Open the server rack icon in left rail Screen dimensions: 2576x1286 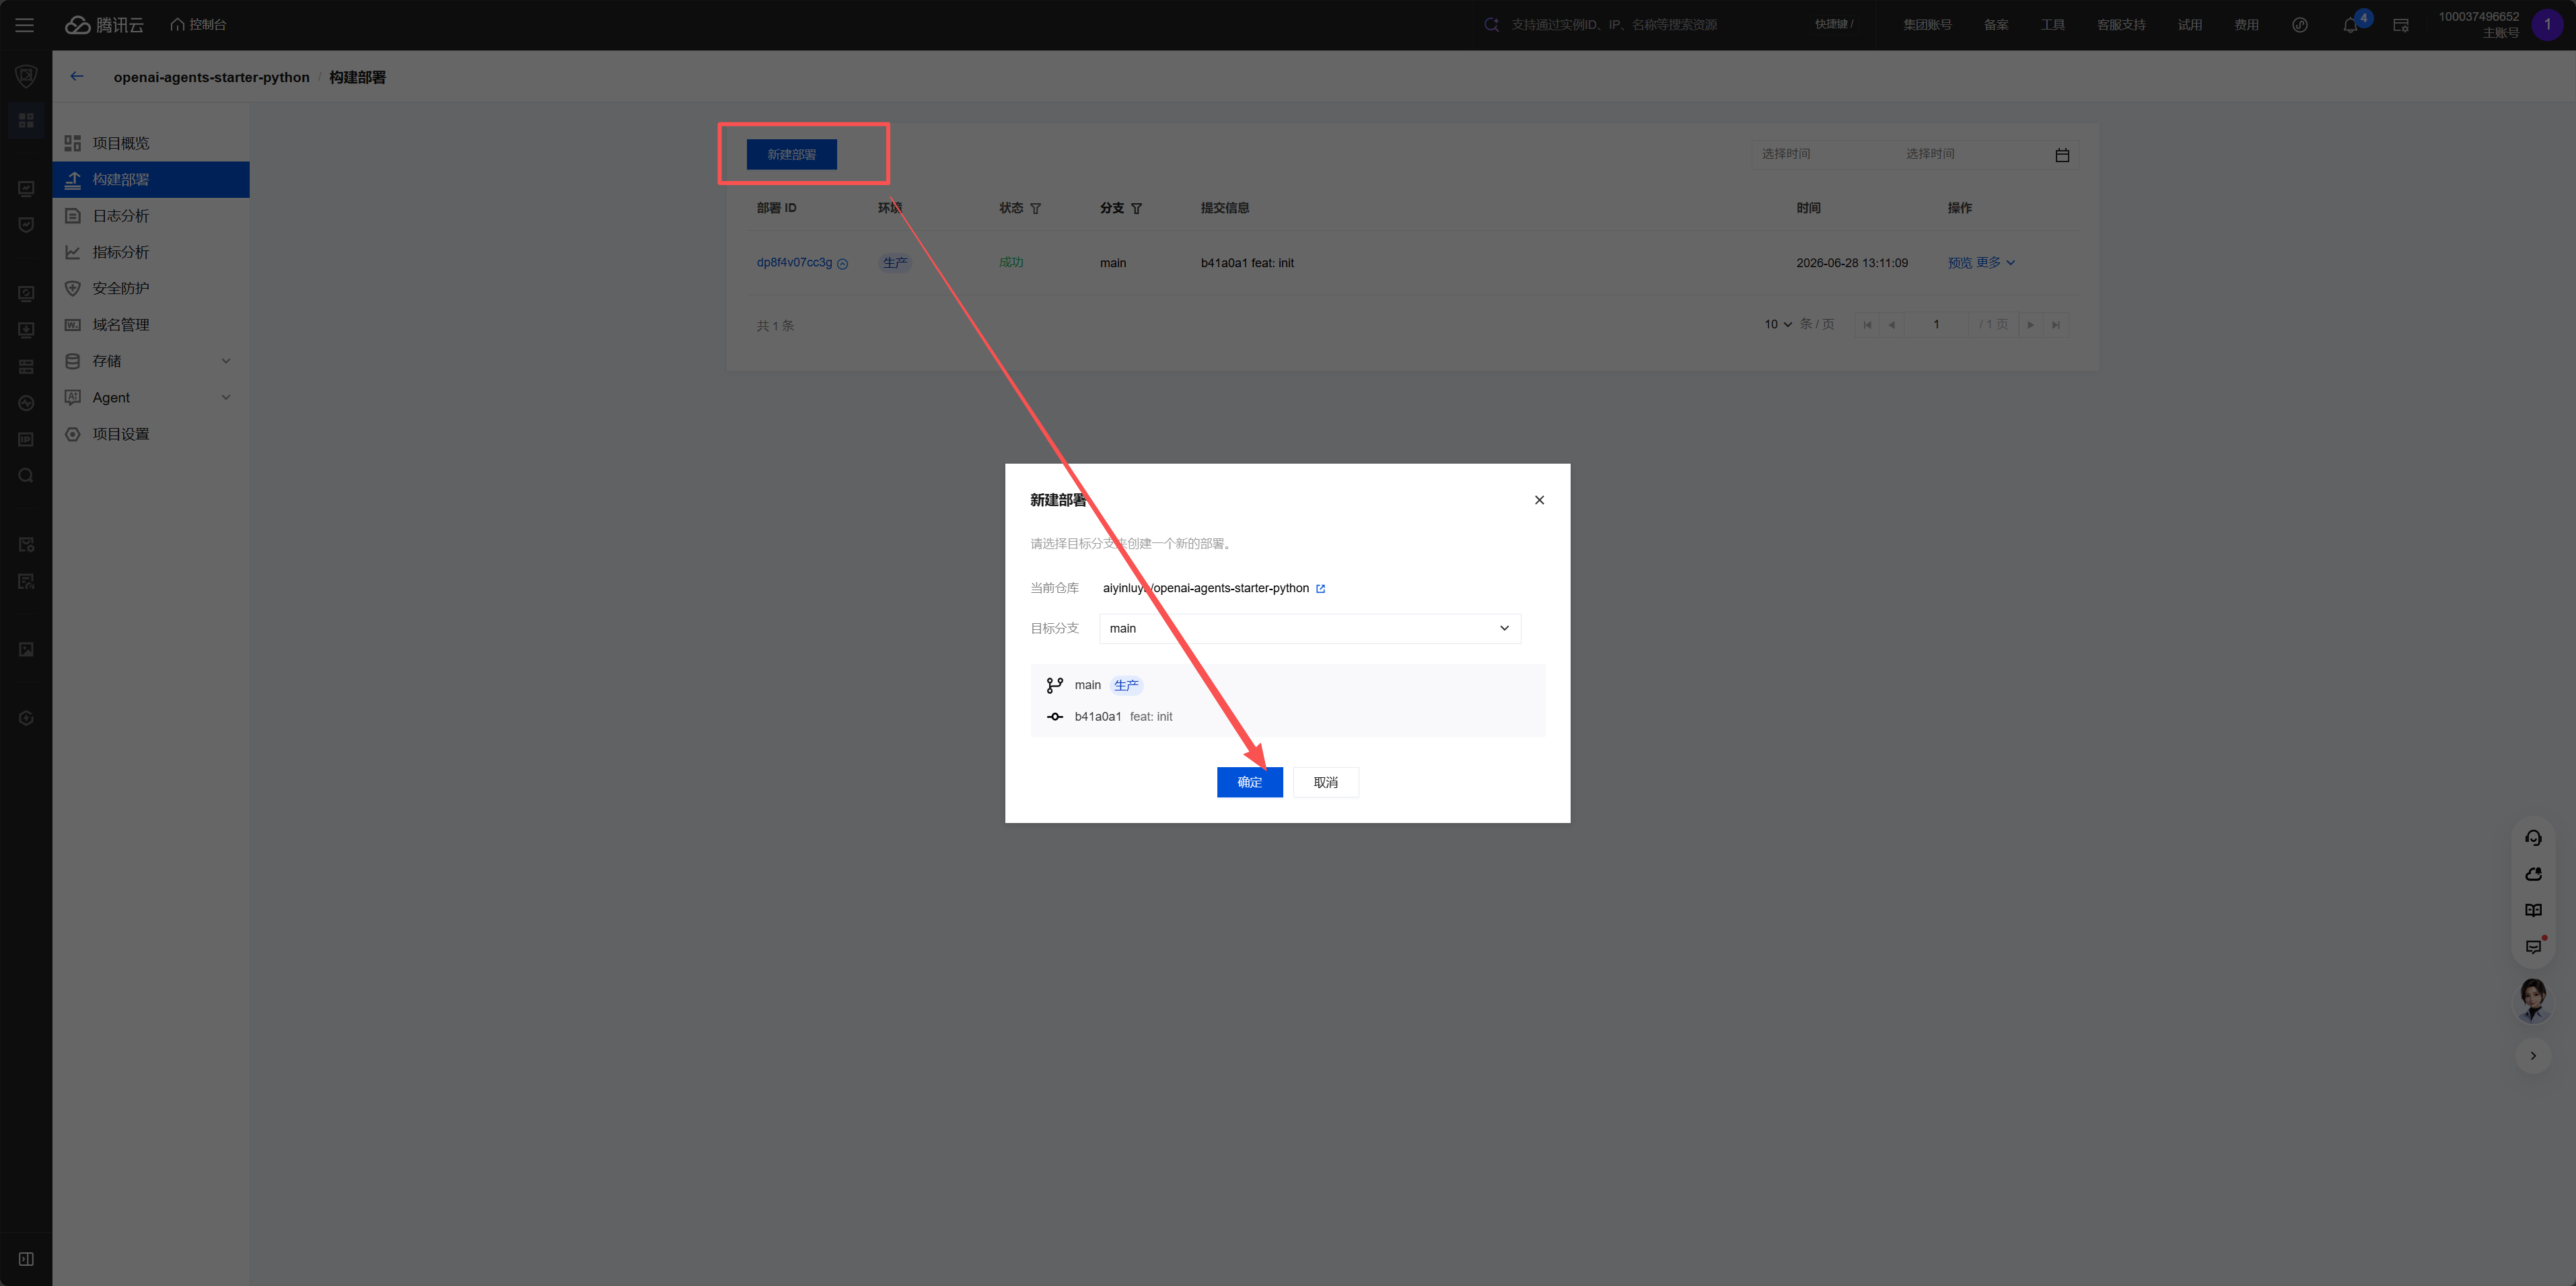point(26,367)
